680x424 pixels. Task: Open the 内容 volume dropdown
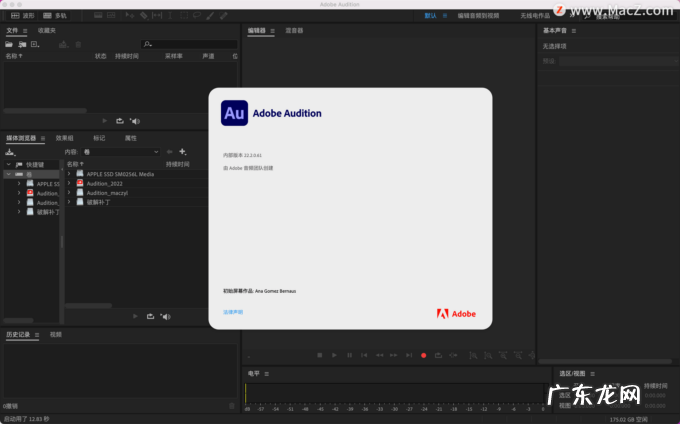coord(120,151)
